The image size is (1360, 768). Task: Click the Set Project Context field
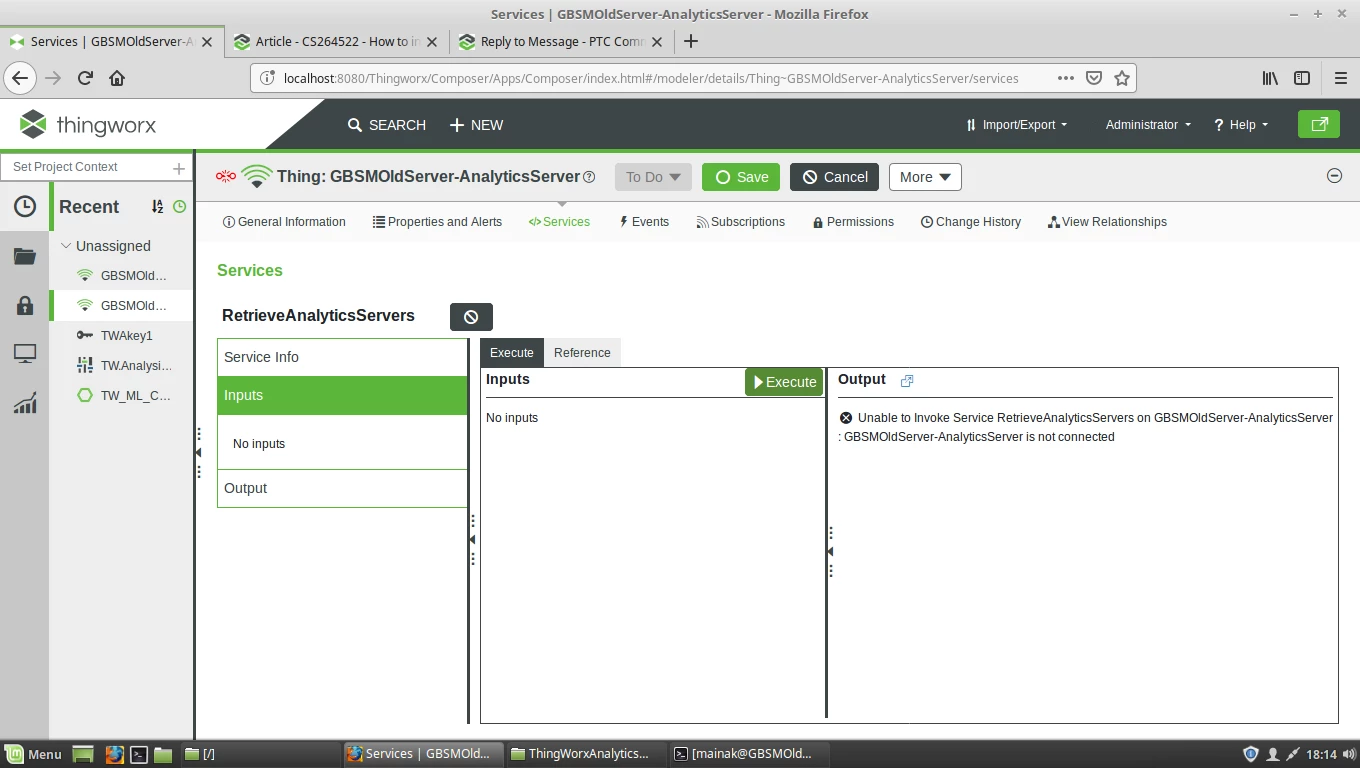(87, 167)
